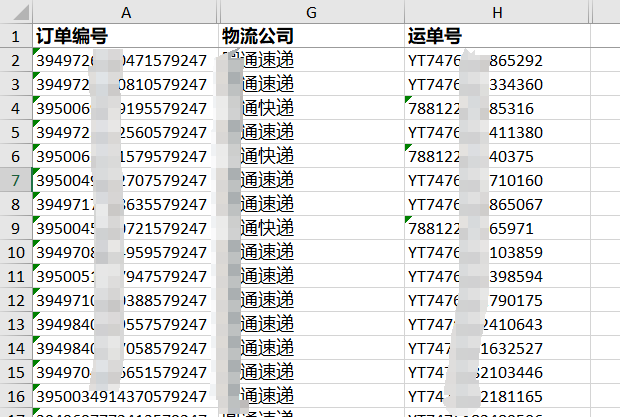Select waybill cell ending 40375
620x417 pixels.
[497, 157]
